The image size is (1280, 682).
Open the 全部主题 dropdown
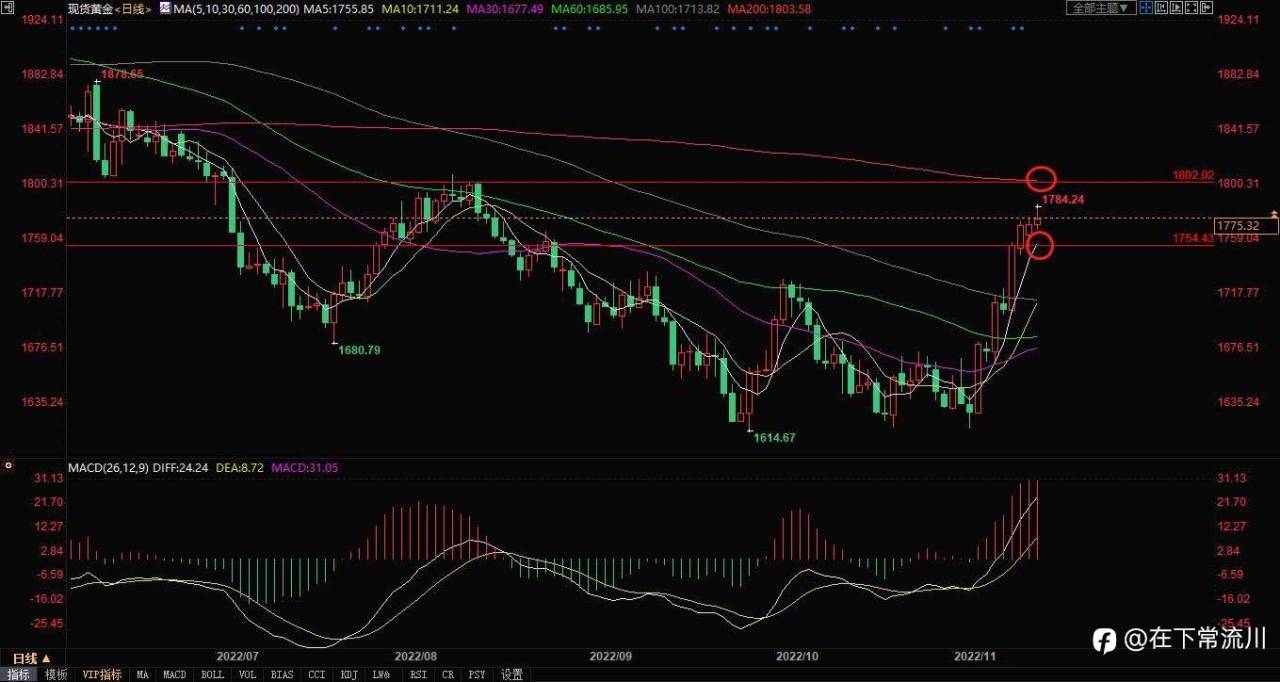tap(1101, 7)
